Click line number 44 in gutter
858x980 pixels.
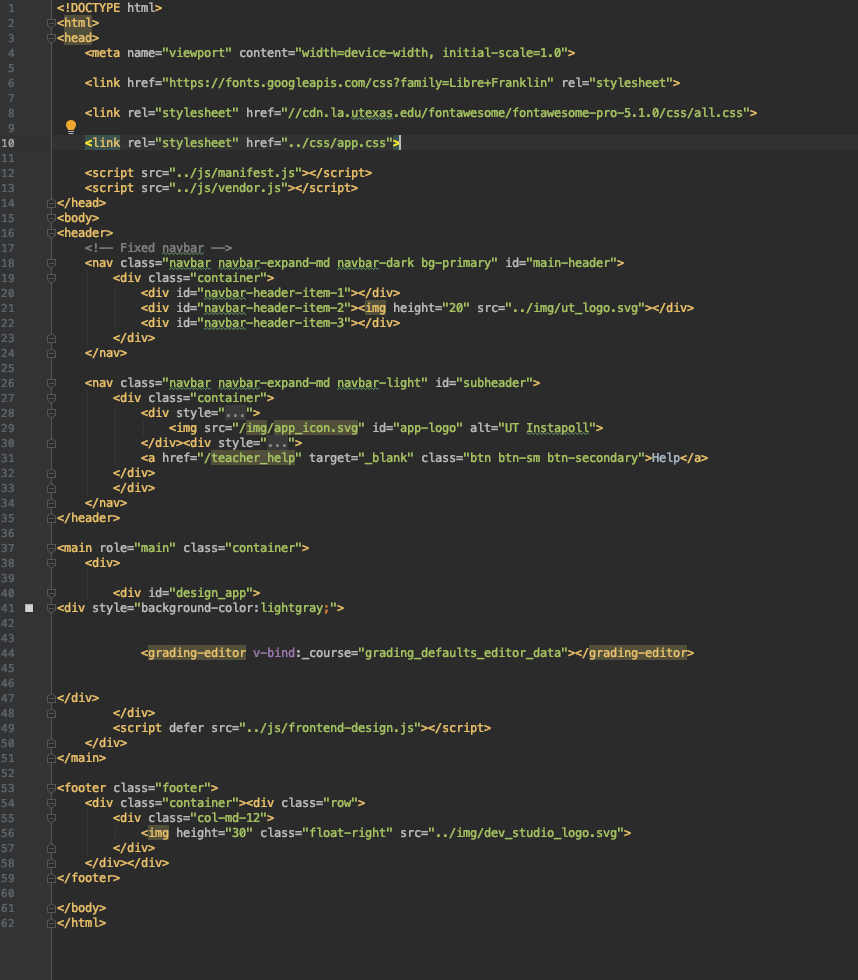[7, 653]
